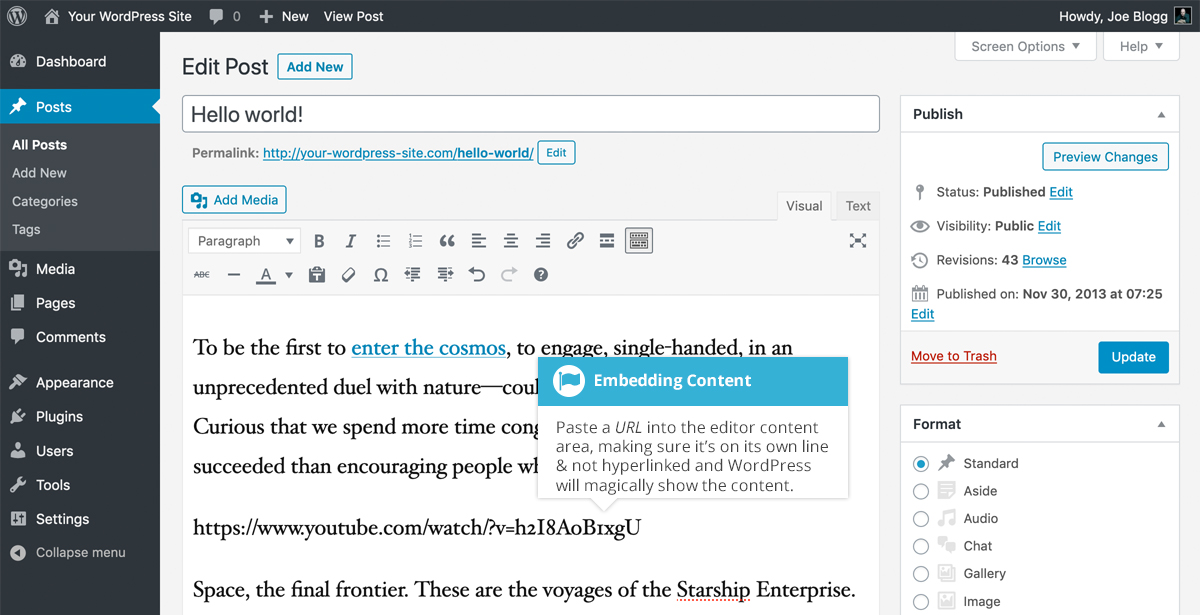
Task: Open the special character Omega icon
Action: click(x=381, y=275)
